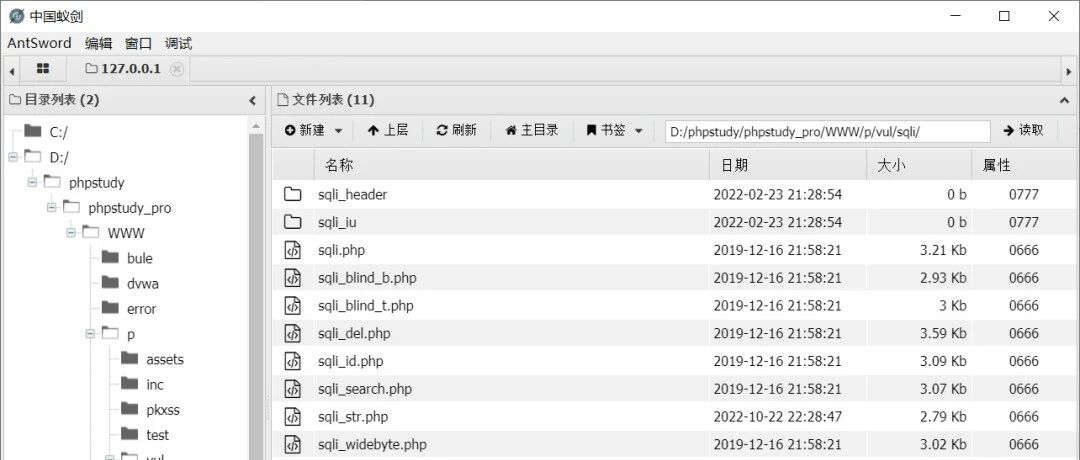1080x460 pixels.
Task: Click the WWW folder icon
Action: point(91,232)
